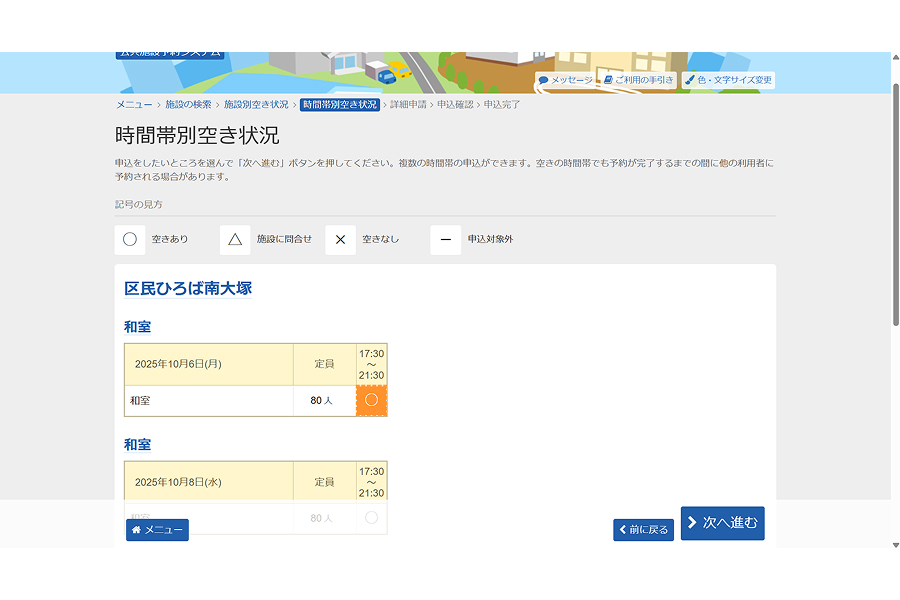Click the 施設に問合せ triangle legend icon
The width and height of the screenshot is (900, 600).
(235, 240)
